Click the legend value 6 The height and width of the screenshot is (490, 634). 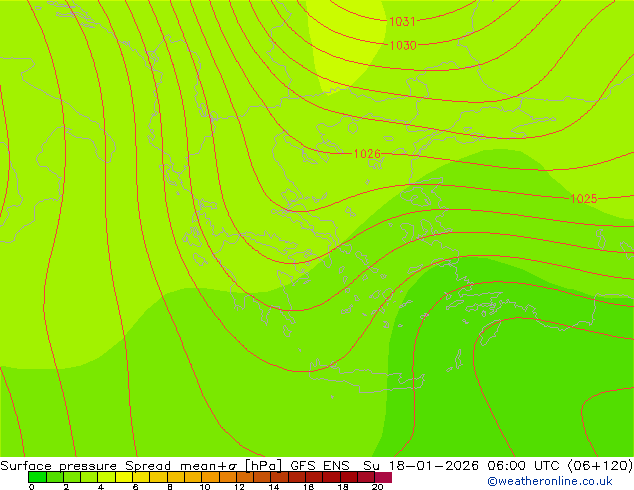(135, 487)
